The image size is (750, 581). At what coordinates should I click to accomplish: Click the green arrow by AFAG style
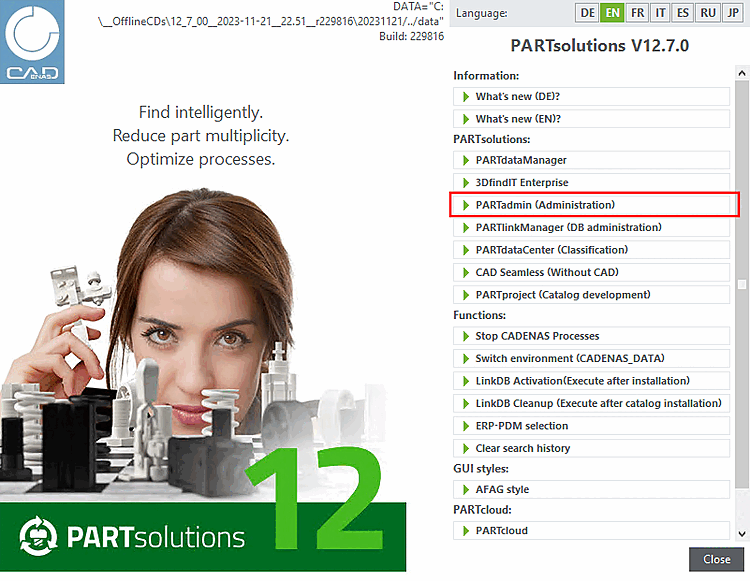(x=466, y=490)
